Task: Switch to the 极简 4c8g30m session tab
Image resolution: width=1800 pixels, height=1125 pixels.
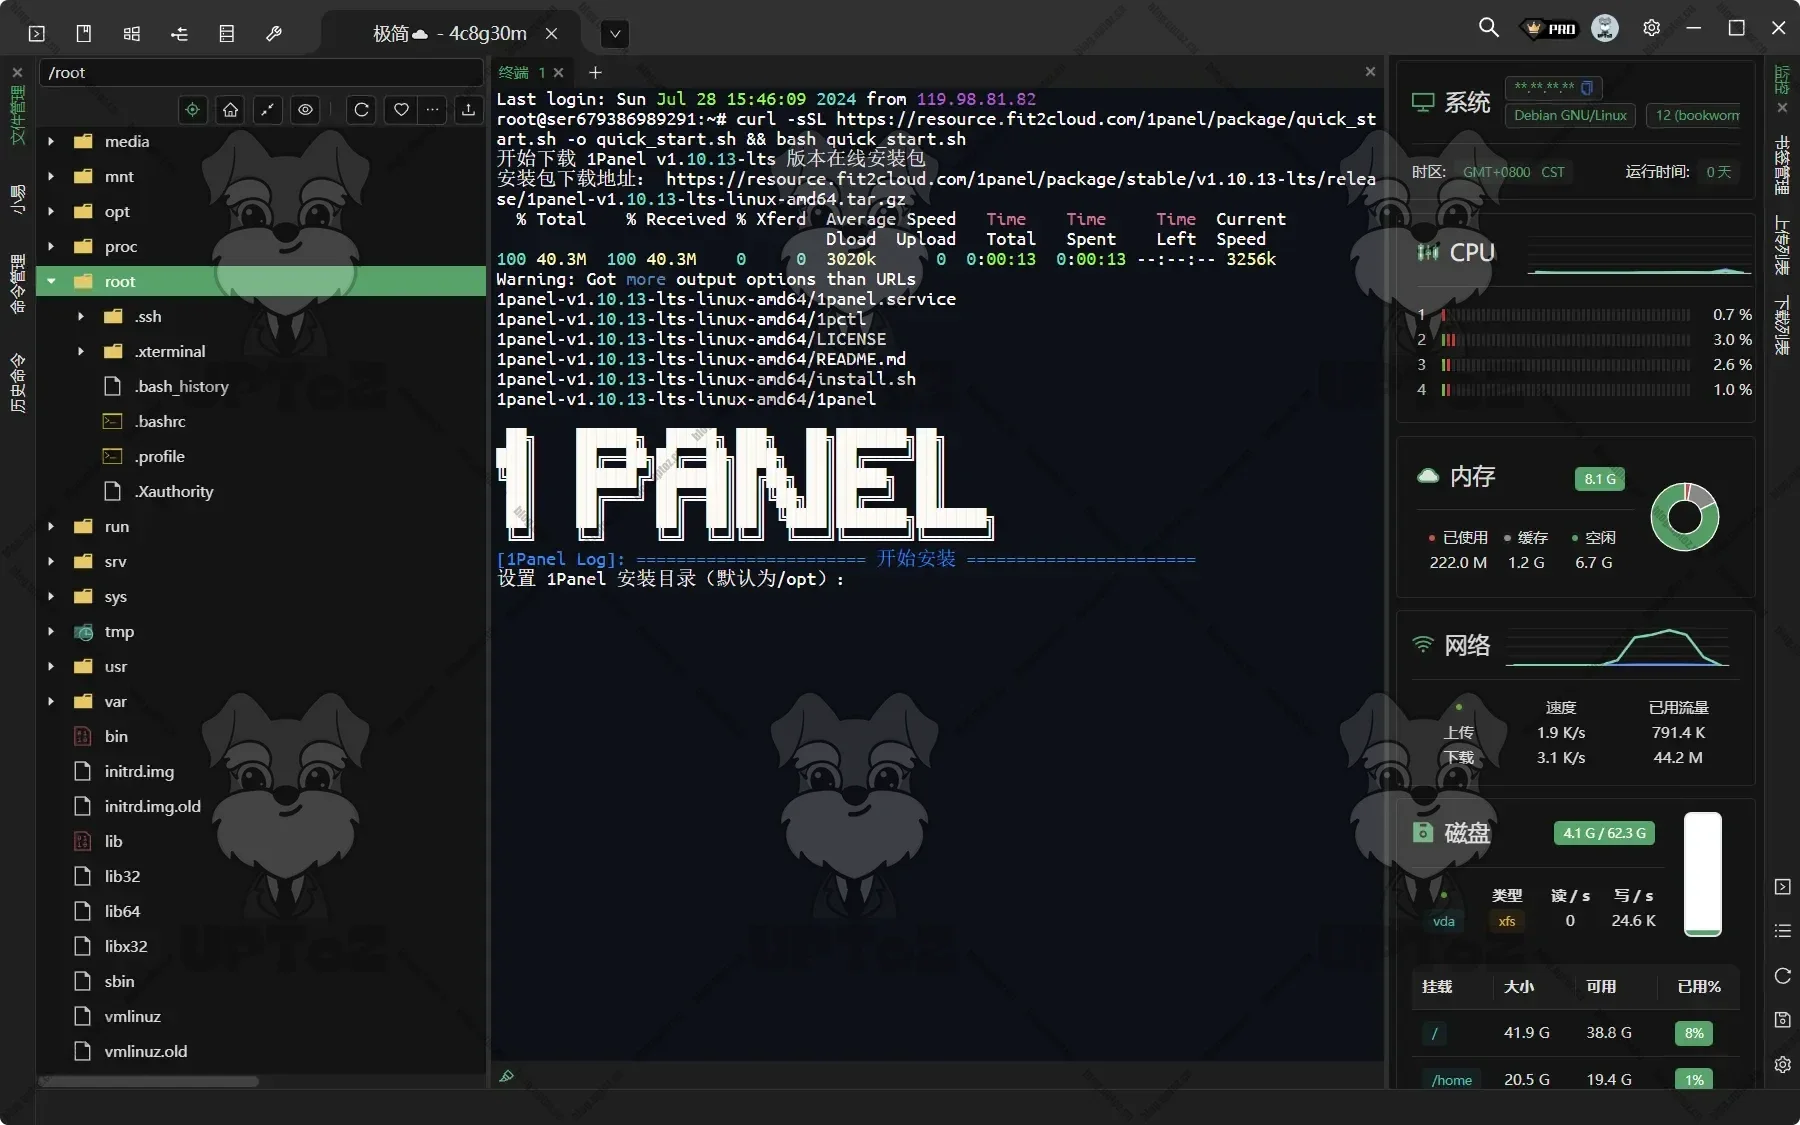Action: coord(450,34)
